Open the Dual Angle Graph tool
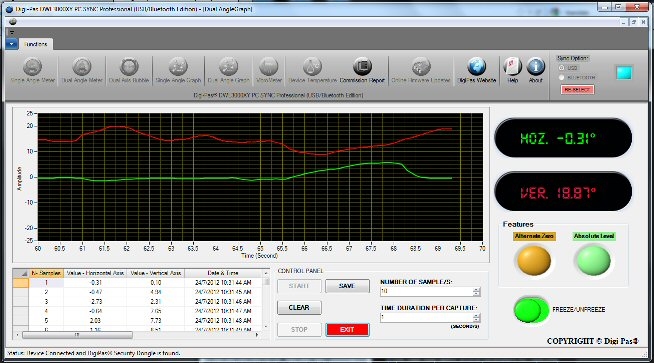Image resolution: width=654 pixels, height=363 pixels. 229,70
